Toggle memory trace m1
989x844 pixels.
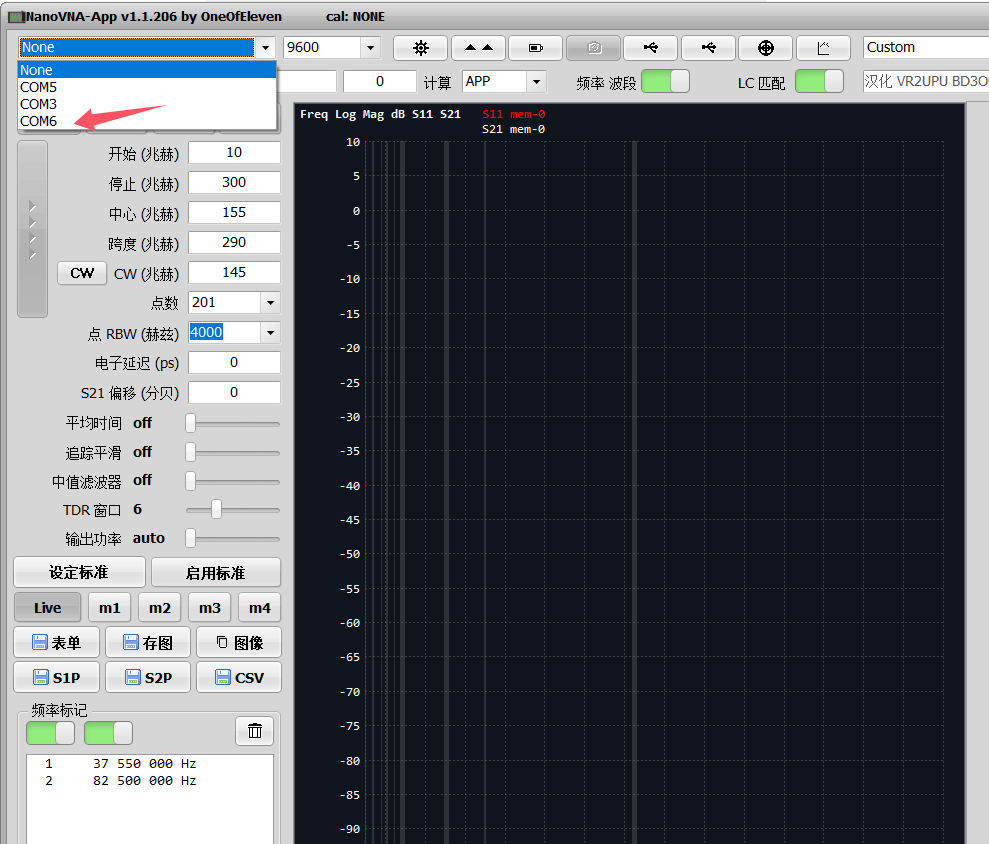110,607
